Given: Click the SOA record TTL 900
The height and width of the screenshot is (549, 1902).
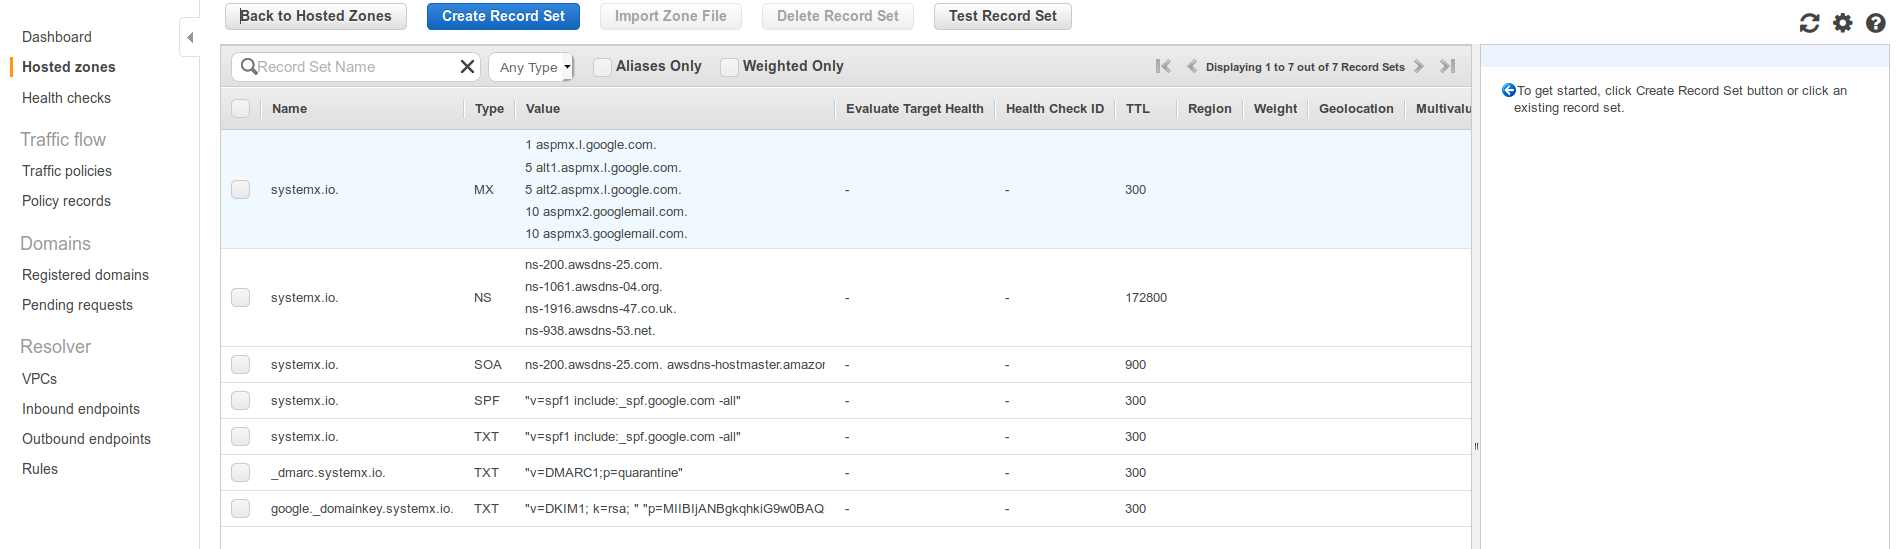Looking at the screenshot, I should (x=1135, y=365).
